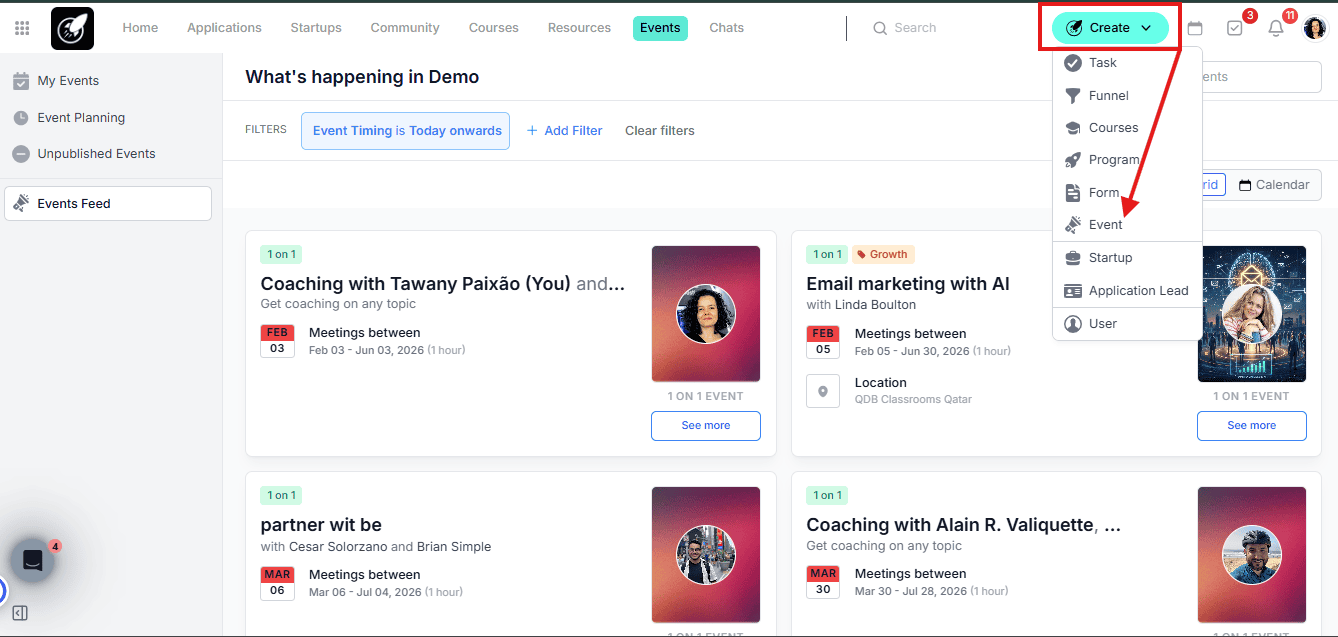Click 'partner wit be' event title
Image resolution: width=1338 pixels, height=637 pixels.
(x=321, y=525)
